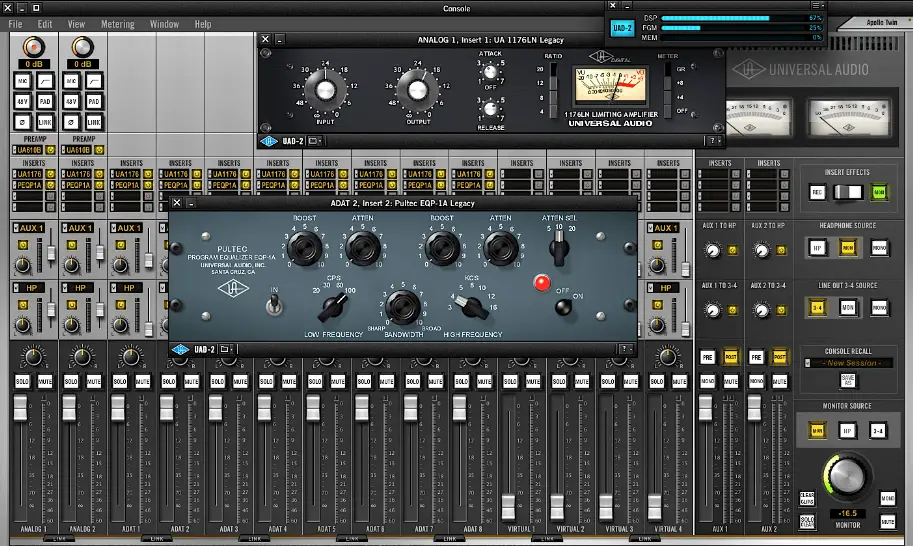The height and width of the screenshot is (546, 913).
Task: Open the Window menu
Action: click(164, 24)
